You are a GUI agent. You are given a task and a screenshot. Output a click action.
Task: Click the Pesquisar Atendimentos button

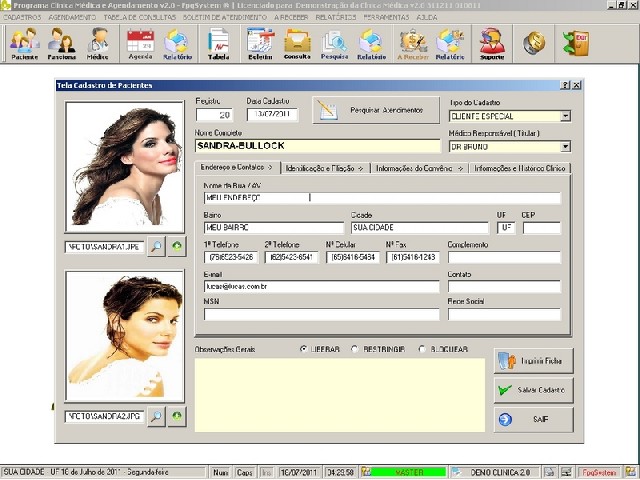[376, 110]
